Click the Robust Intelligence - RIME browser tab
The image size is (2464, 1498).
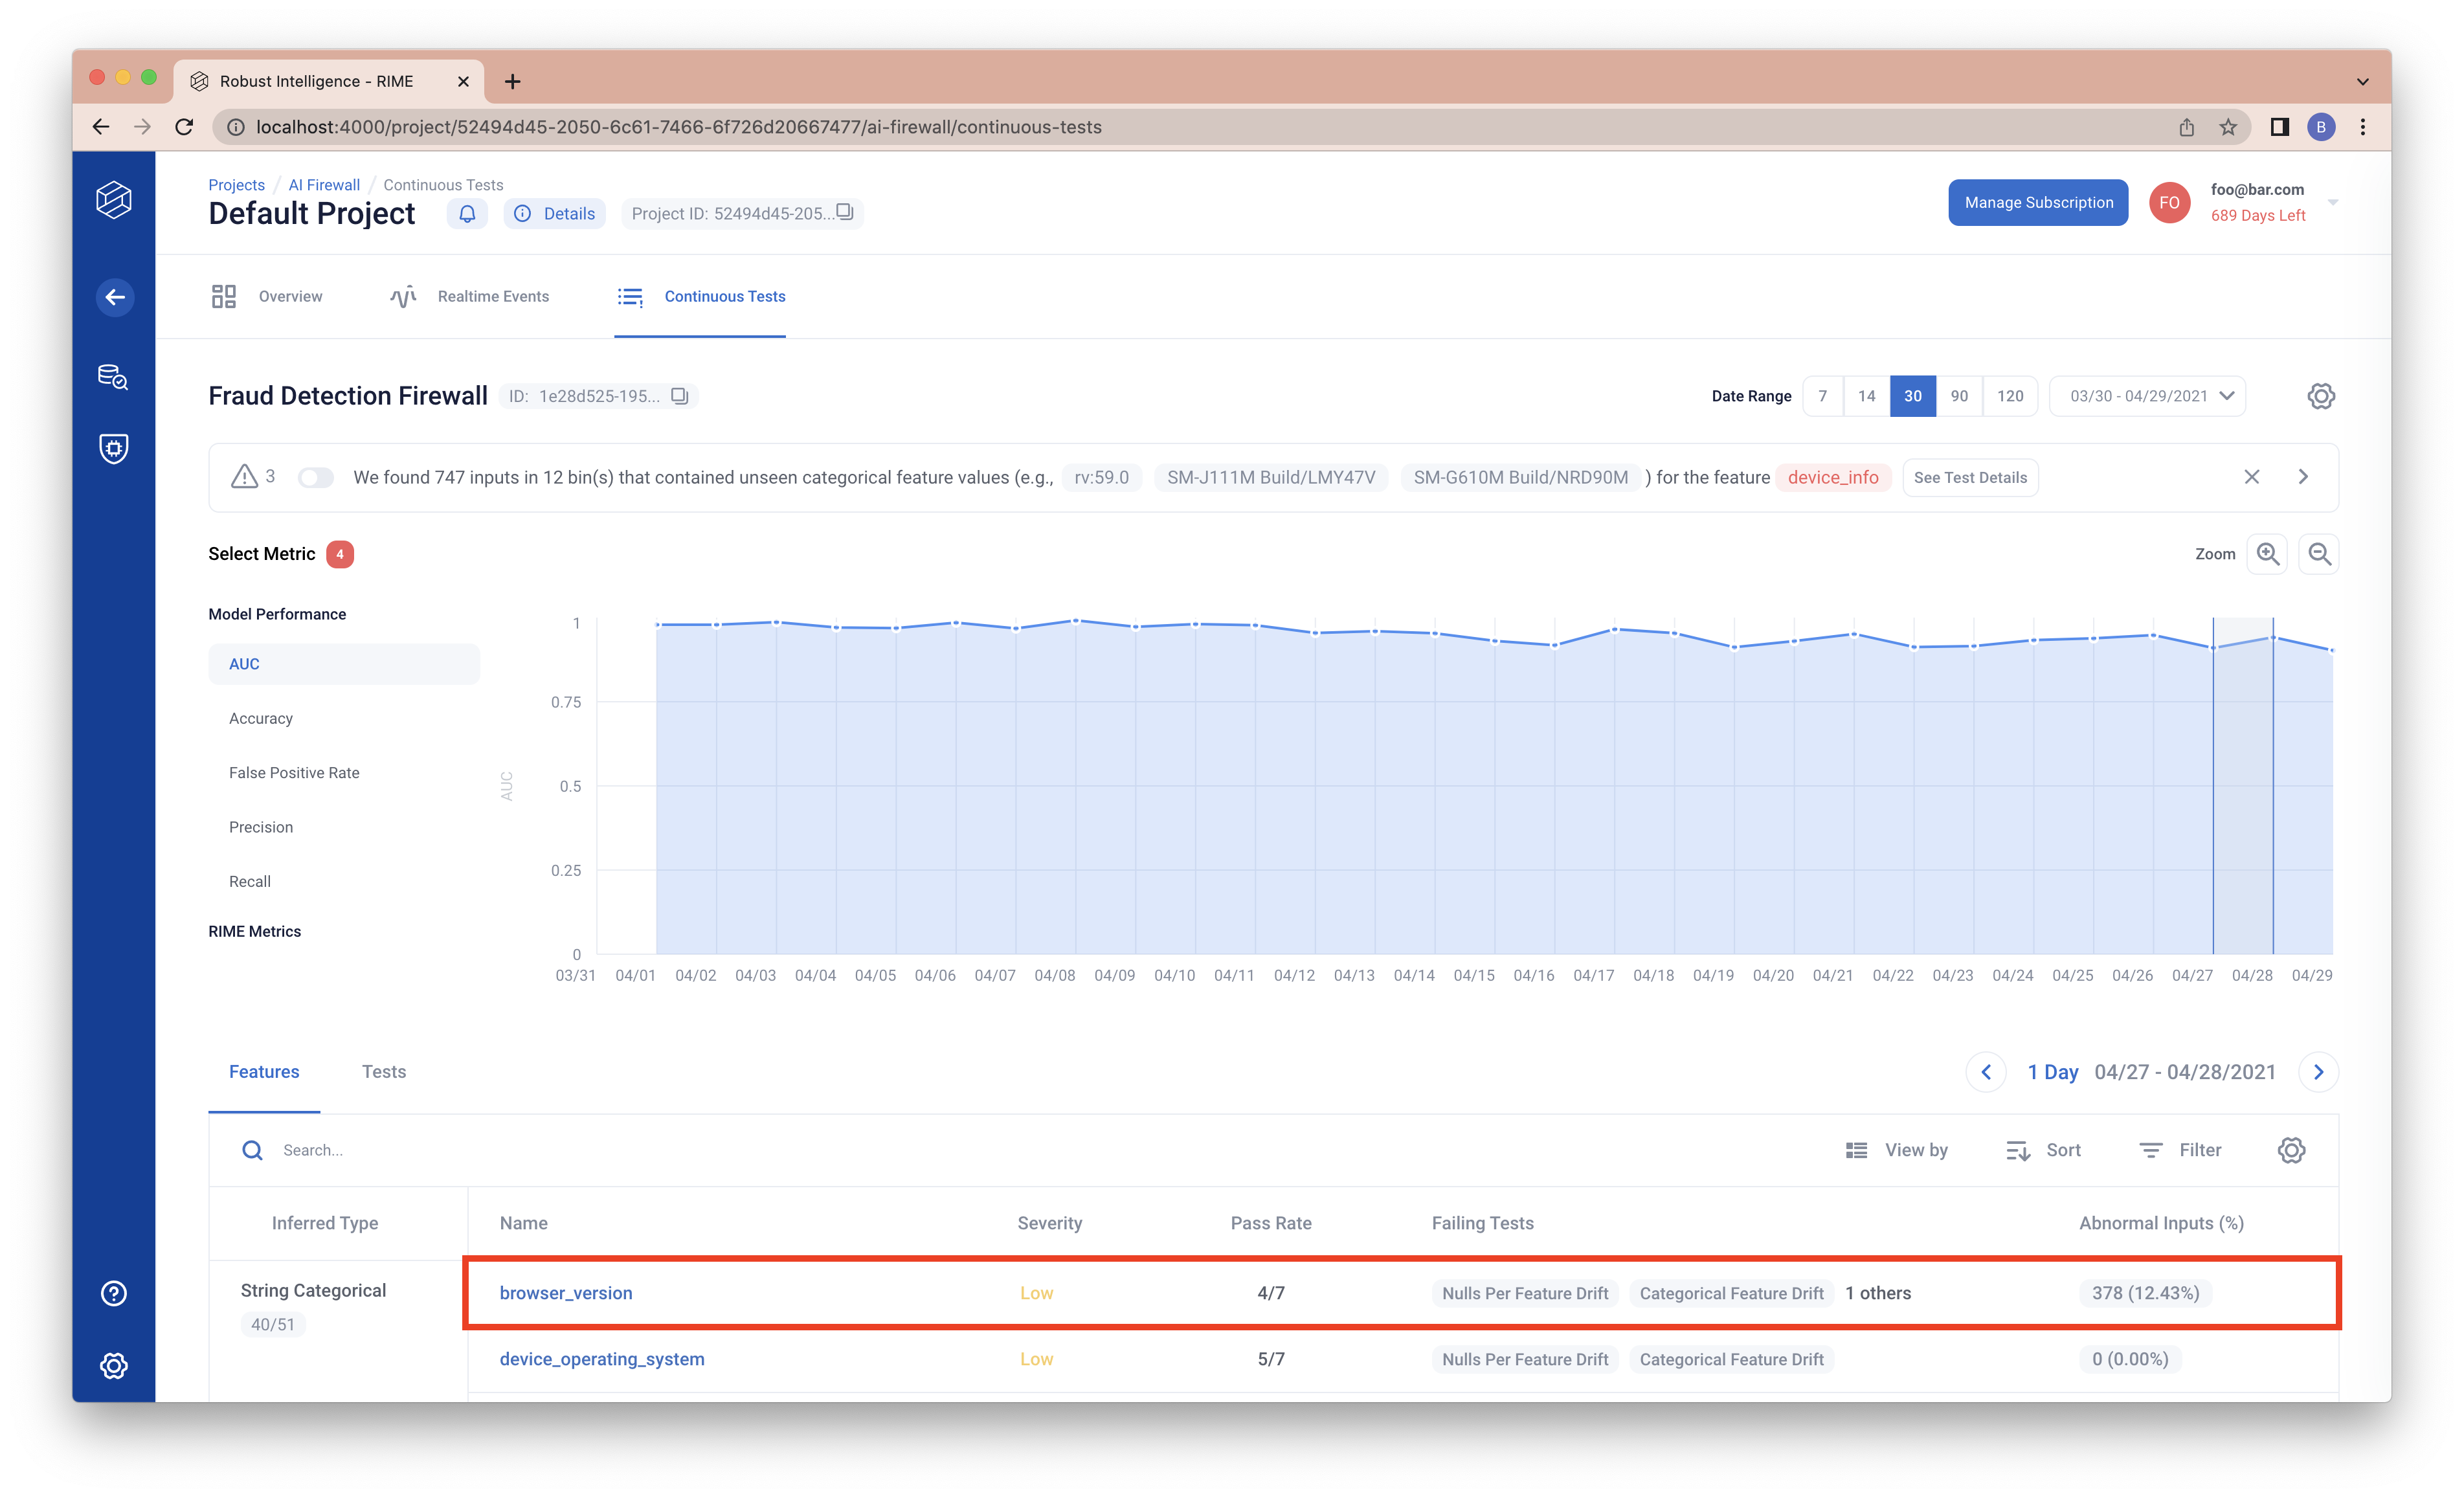(328, 82)
